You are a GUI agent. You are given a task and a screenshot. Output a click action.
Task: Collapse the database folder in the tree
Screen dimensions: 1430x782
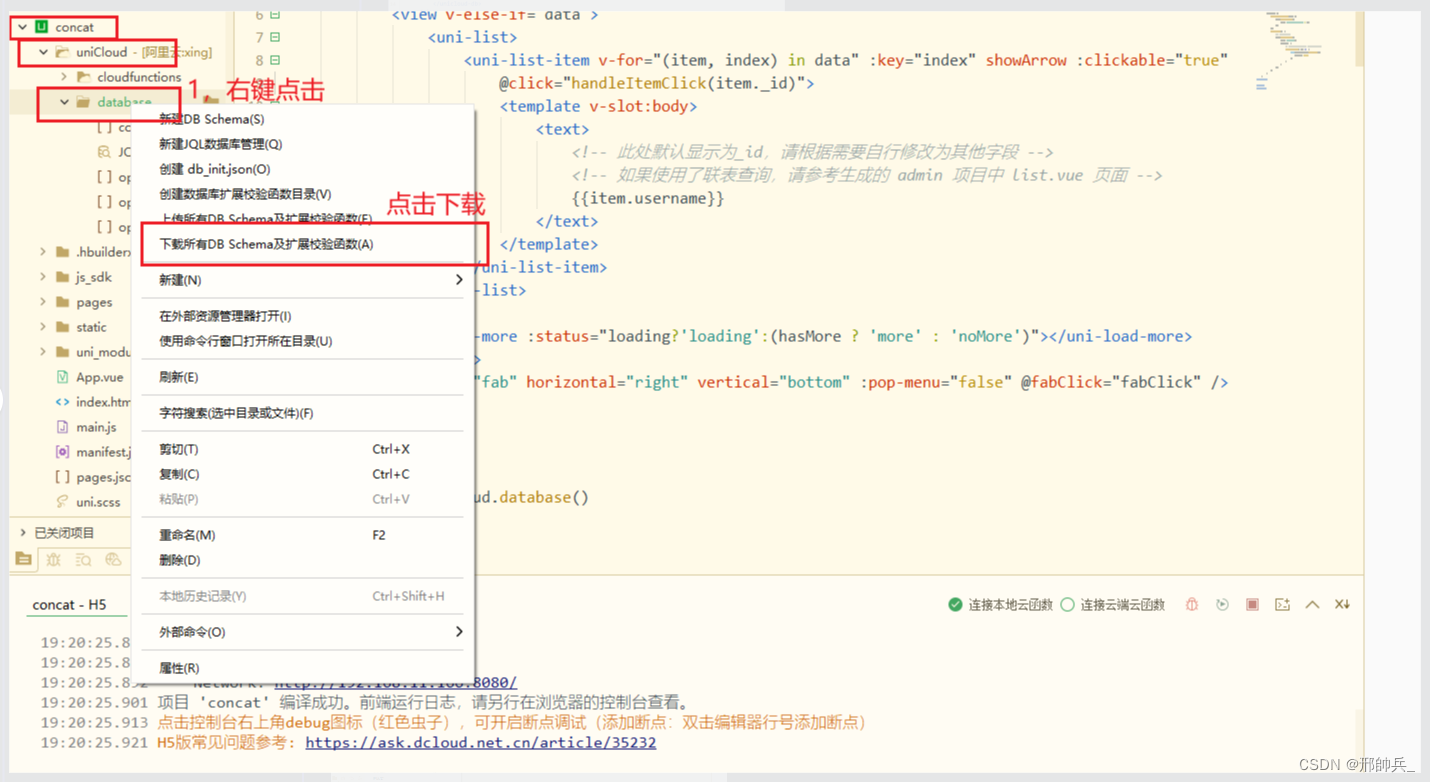click(63, 102)
